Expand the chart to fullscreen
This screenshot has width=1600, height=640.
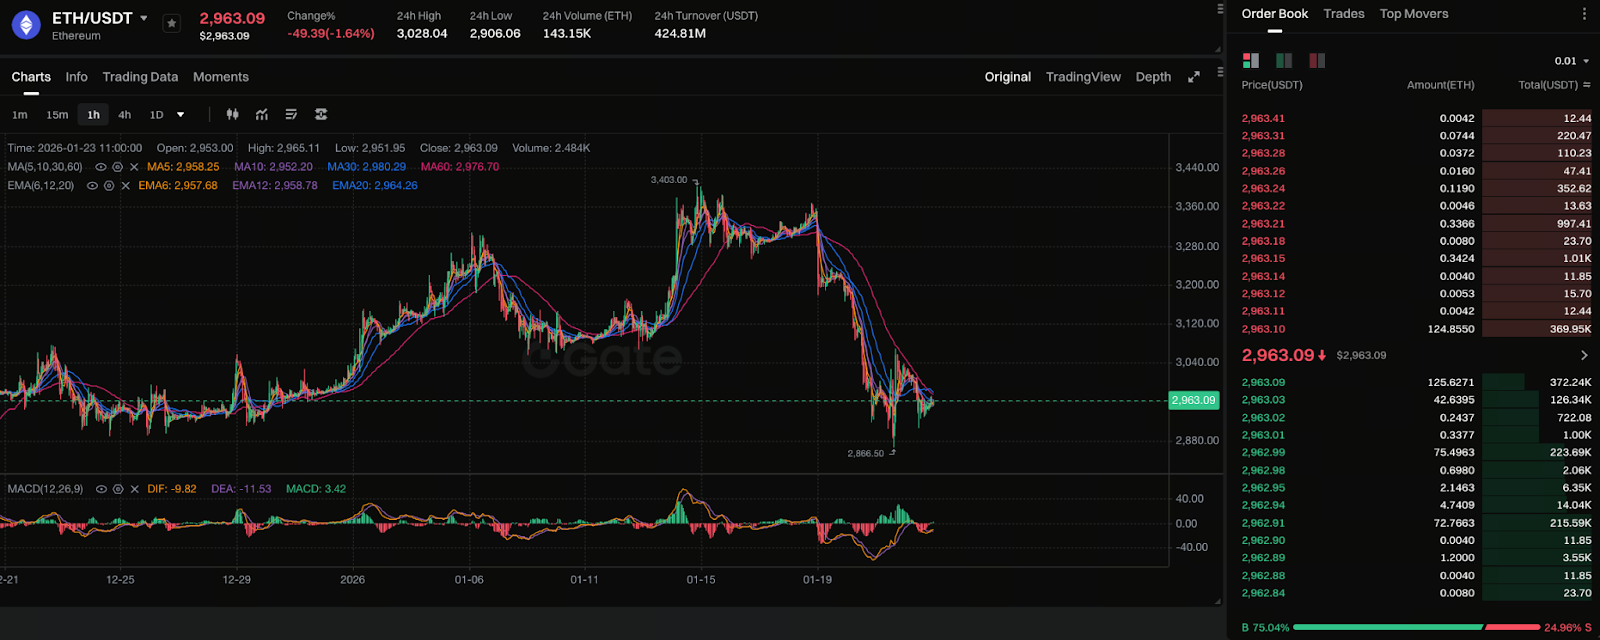1193,77
